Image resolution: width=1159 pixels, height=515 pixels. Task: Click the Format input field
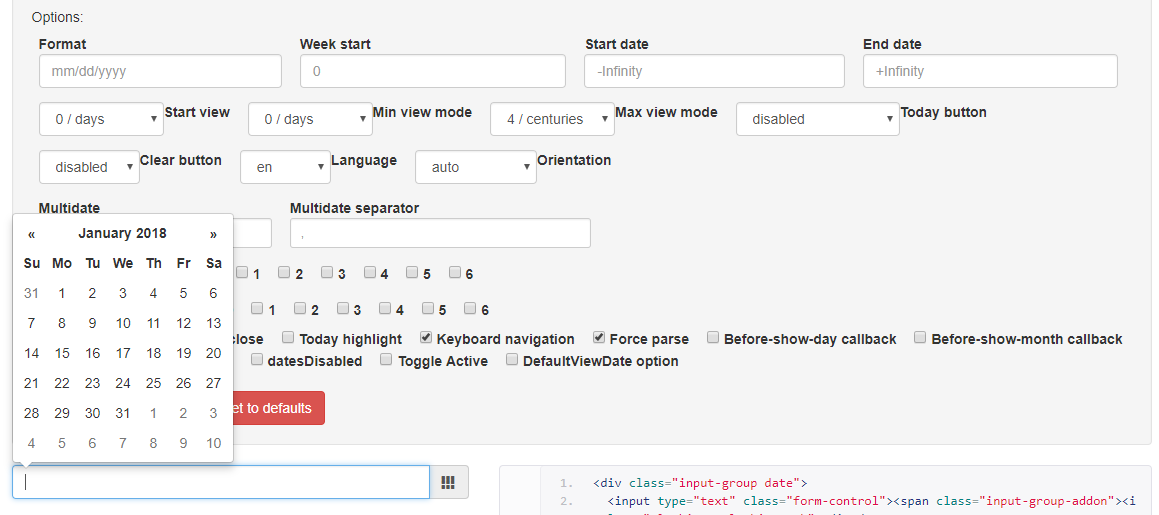pyautogui.click(x=160, y=71)
